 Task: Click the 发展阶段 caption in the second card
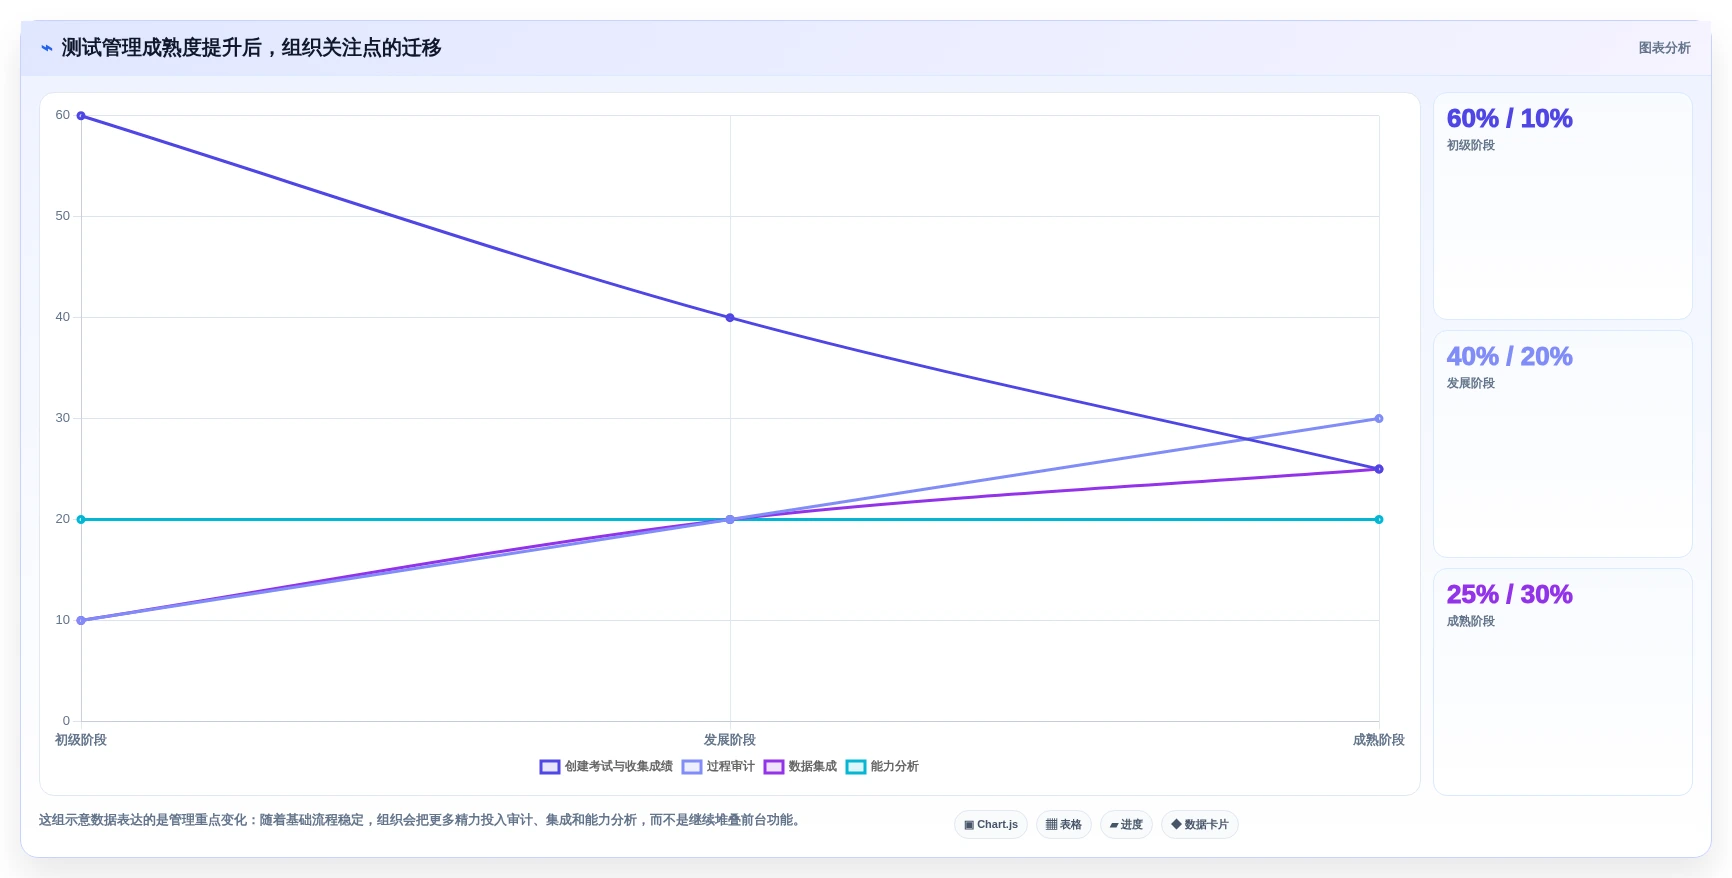point(1471,383)
